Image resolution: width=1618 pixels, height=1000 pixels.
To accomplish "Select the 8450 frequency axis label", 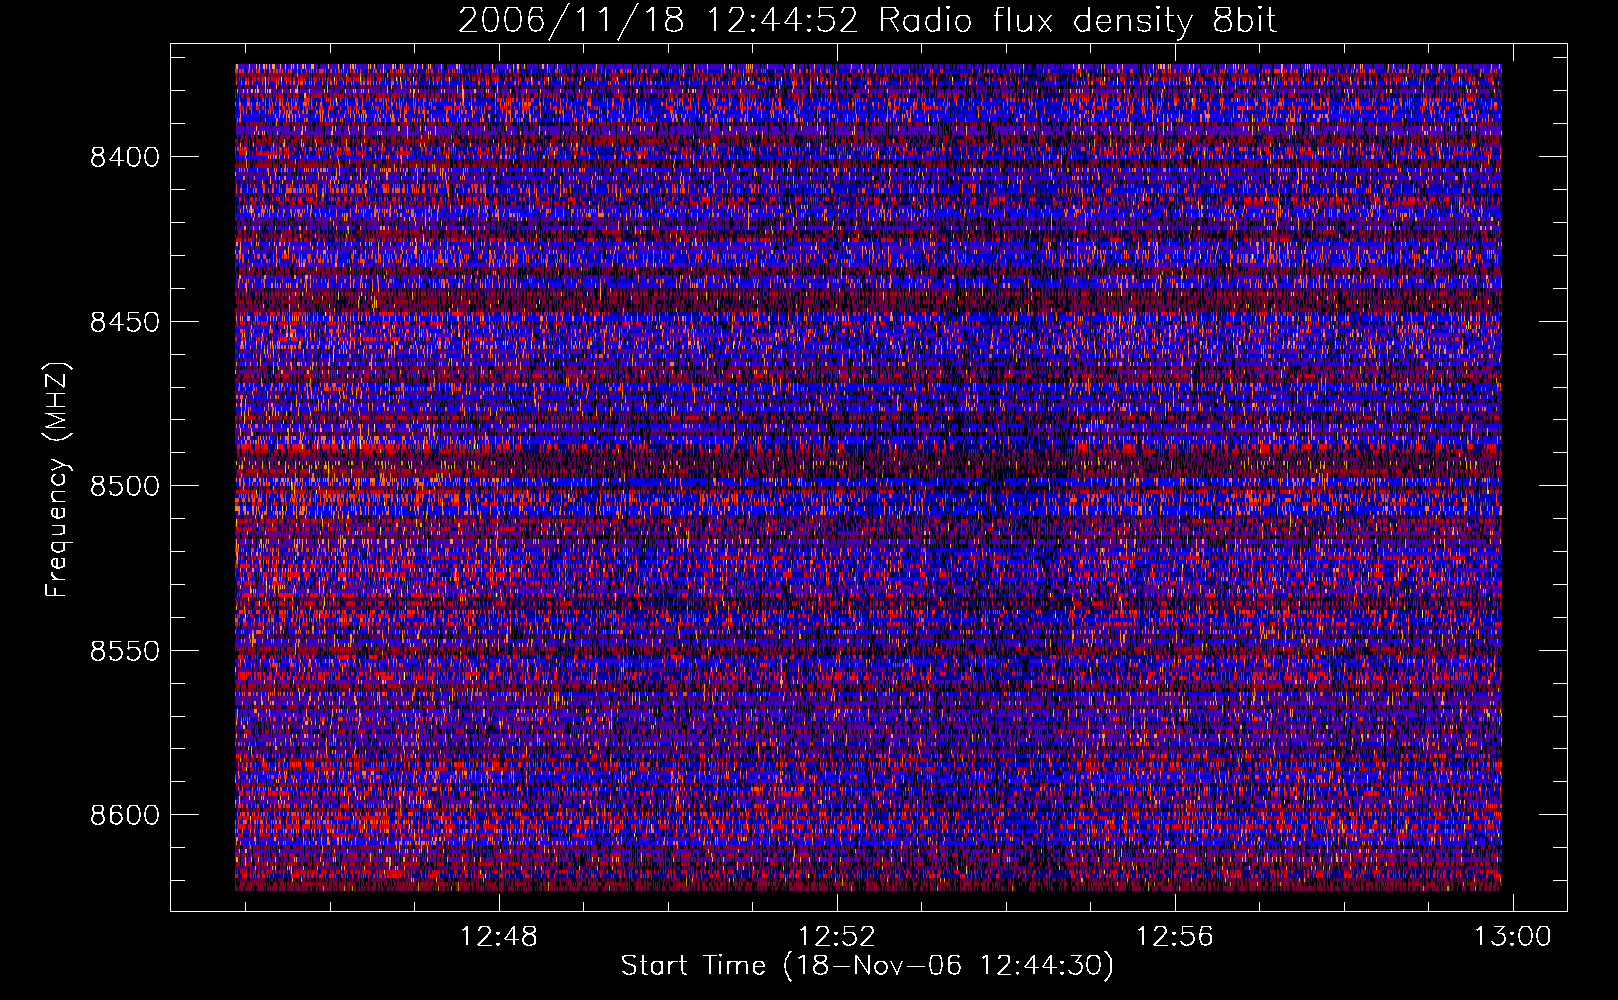I will (x=125, y=322).
